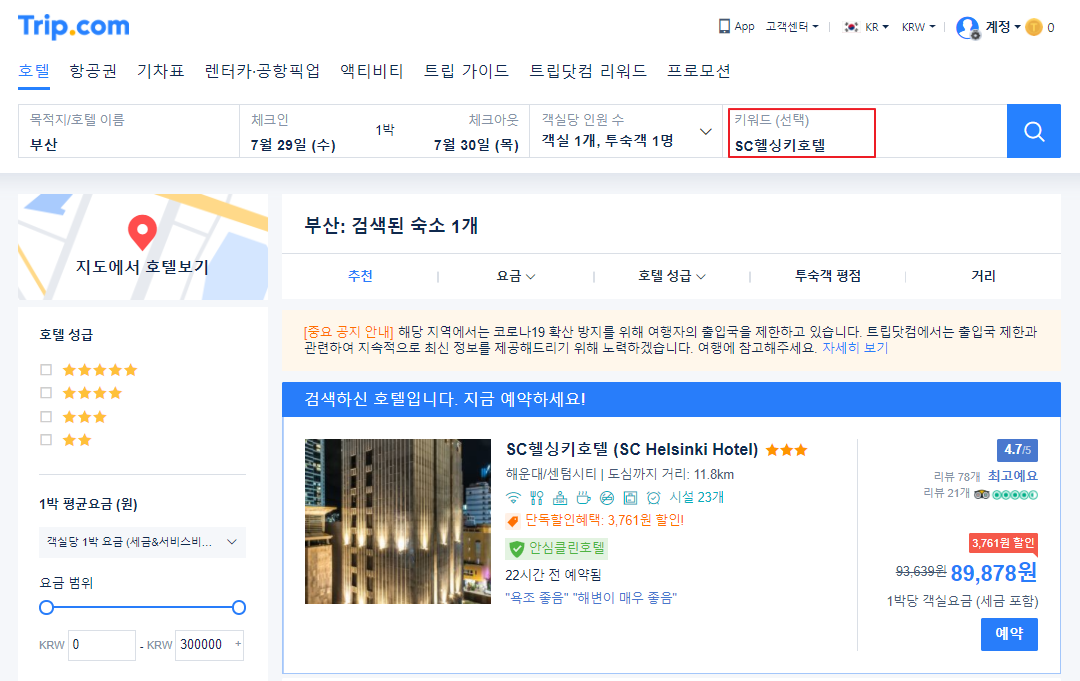
Task: Sort results by 추천
Action: 360,276
